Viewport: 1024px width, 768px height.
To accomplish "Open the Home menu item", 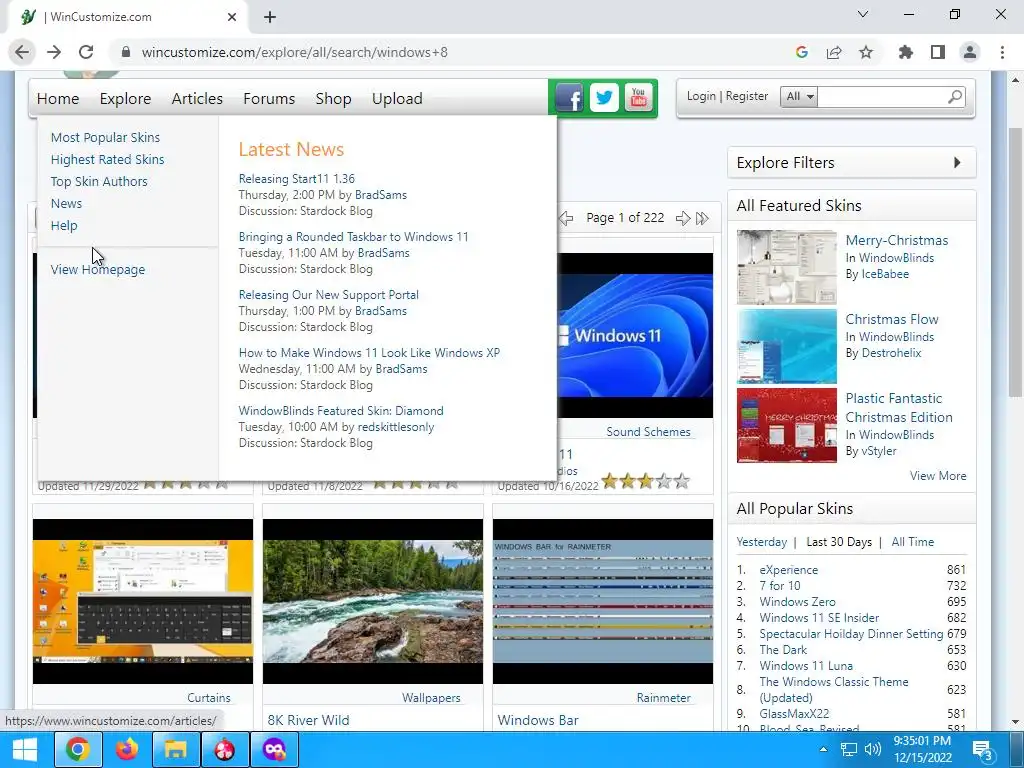I will point(58,99).
